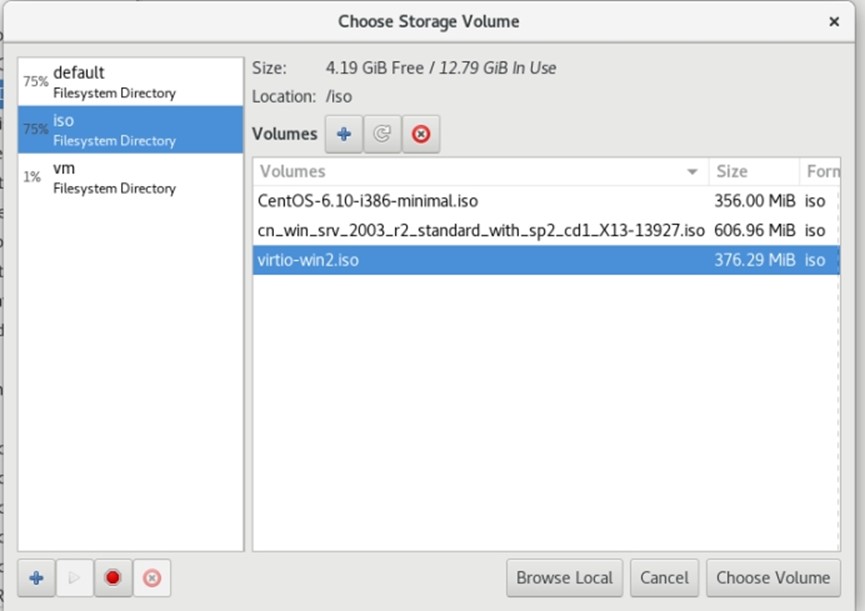This screenshot has height=611, width=865.
Task: Close the Choose Storage Volume dialog
Action: coord(834,21)
